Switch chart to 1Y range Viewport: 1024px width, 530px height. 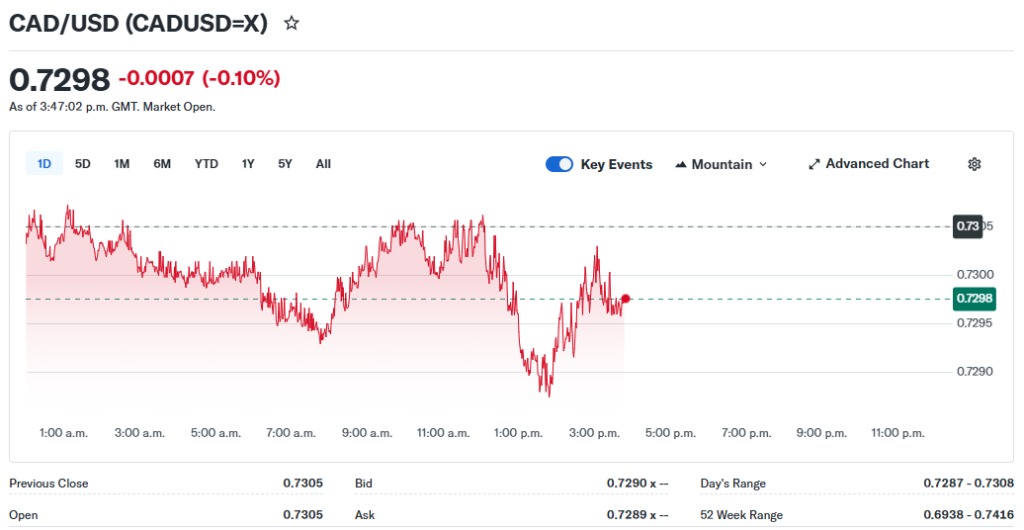[247, 164]
